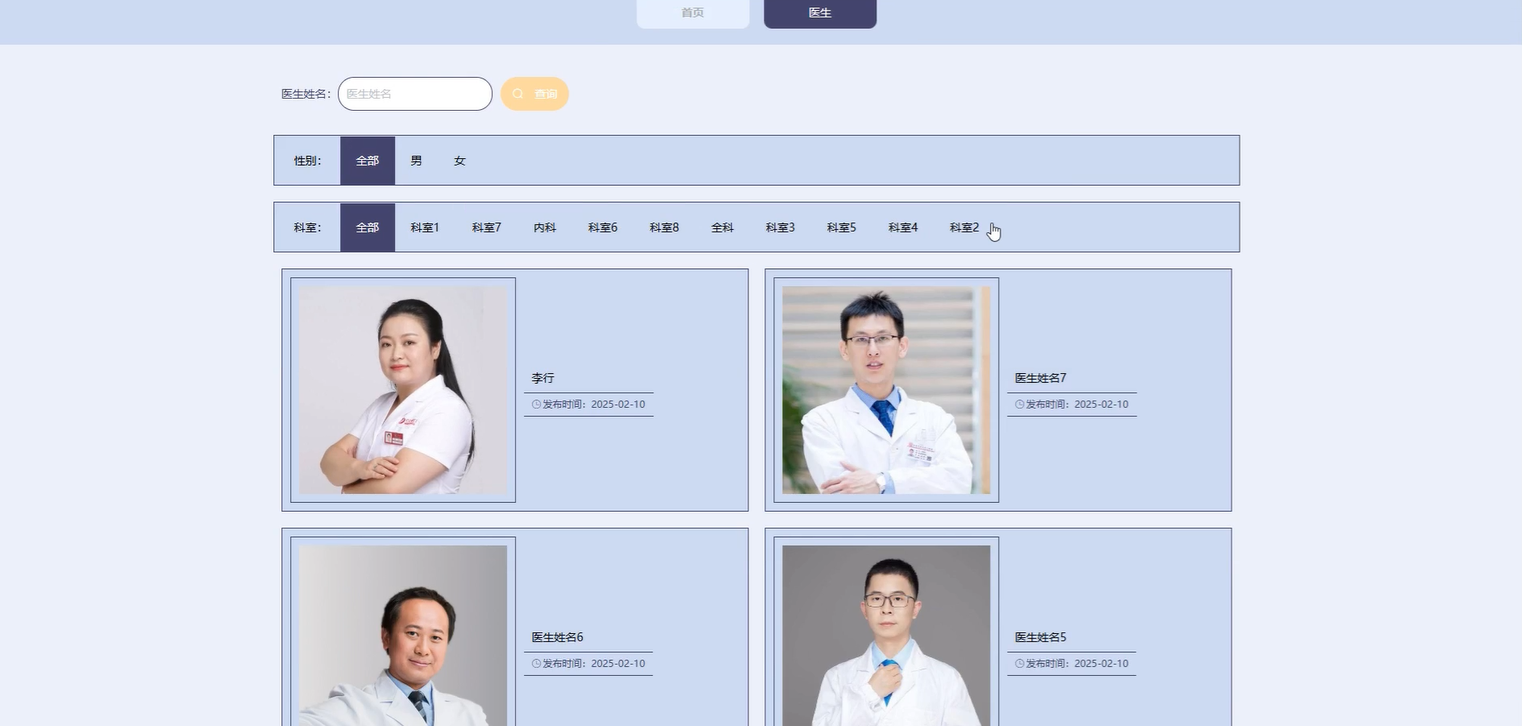Switch to the 首页 tab
Screen dimensions: 1522x726
692,13
